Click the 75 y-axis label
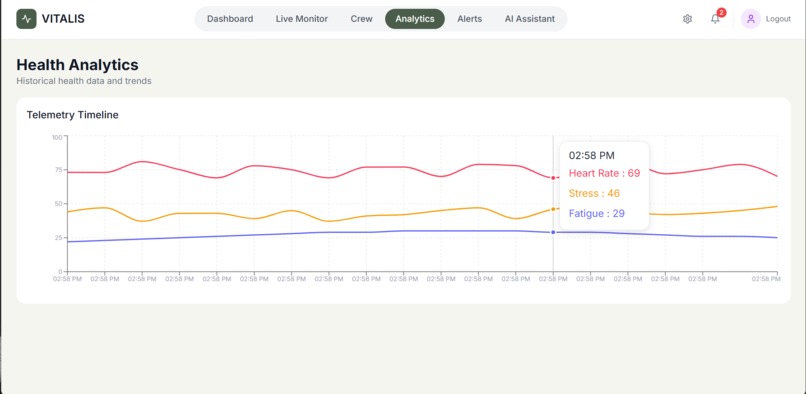The image size is (806, 394). pyautogui.click(x=58, y=170)
